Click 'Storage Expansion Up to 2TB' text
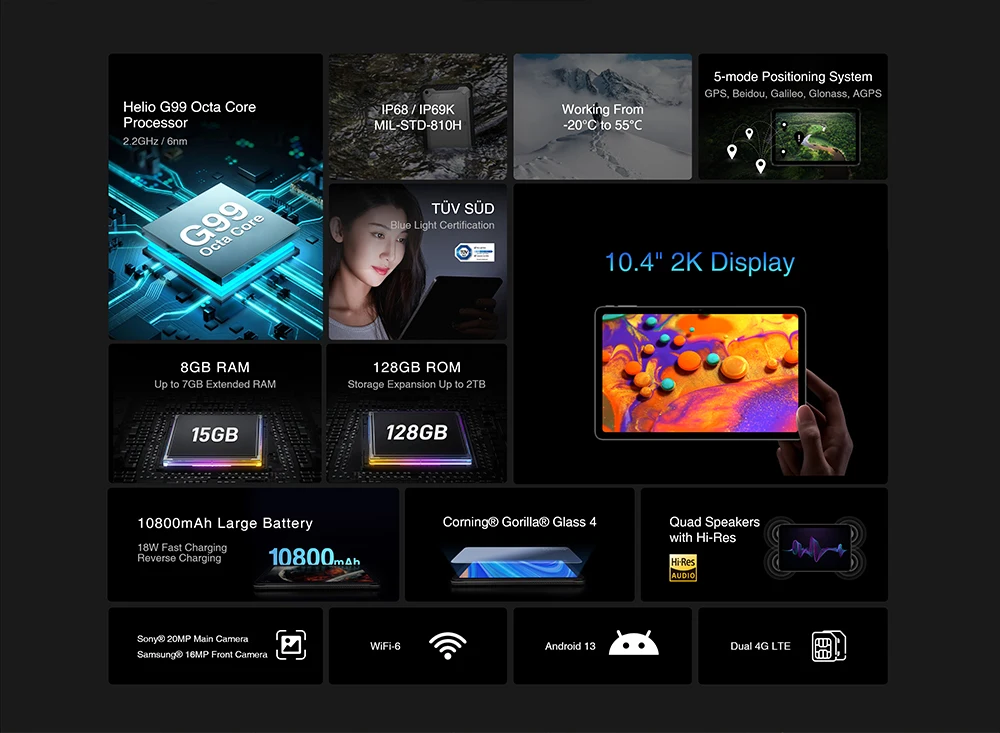This screenshot has width=1000, height=733. [416, 384]
